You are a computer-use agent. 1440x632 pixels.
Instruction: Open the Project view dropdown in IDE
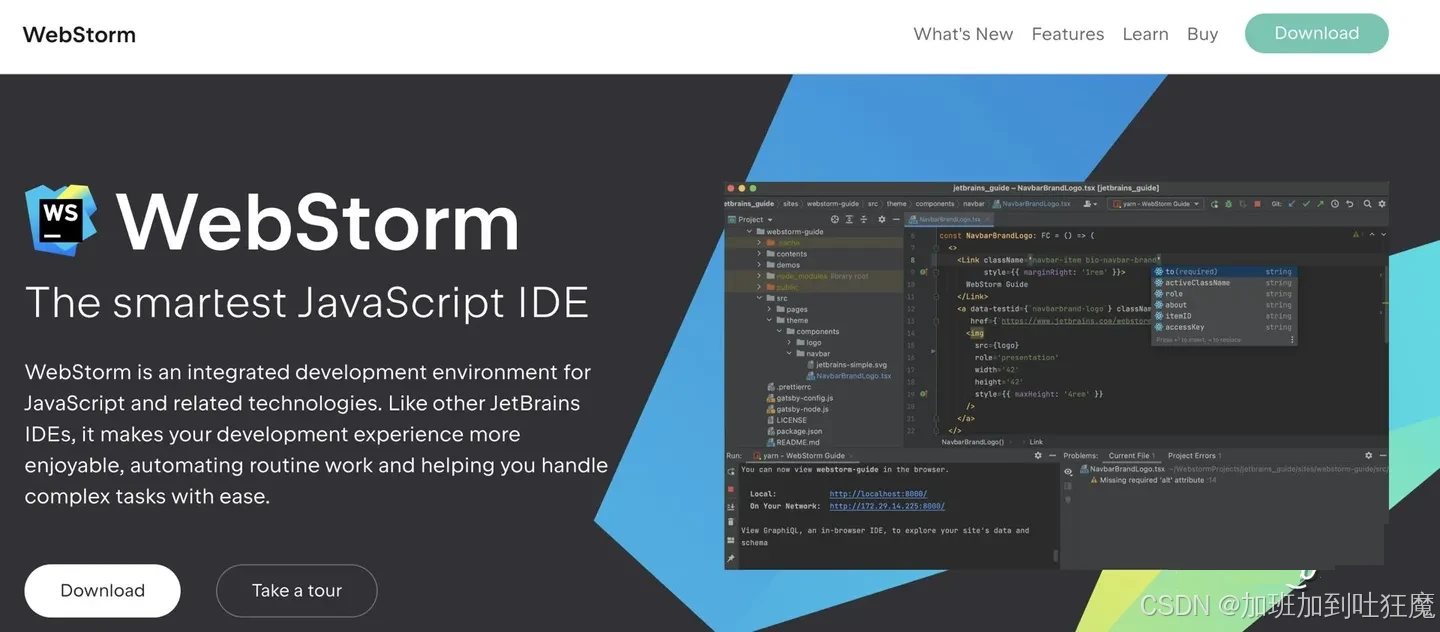pyautogui.click(x=751, y=219)
